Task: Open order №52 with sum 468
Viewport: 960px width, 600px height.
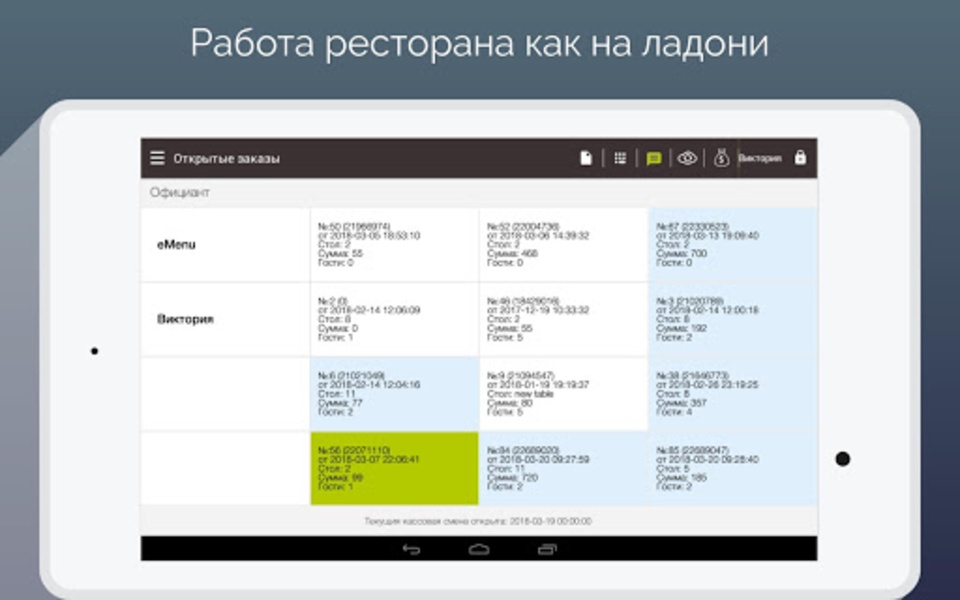Action: click(x=563, y=244)
